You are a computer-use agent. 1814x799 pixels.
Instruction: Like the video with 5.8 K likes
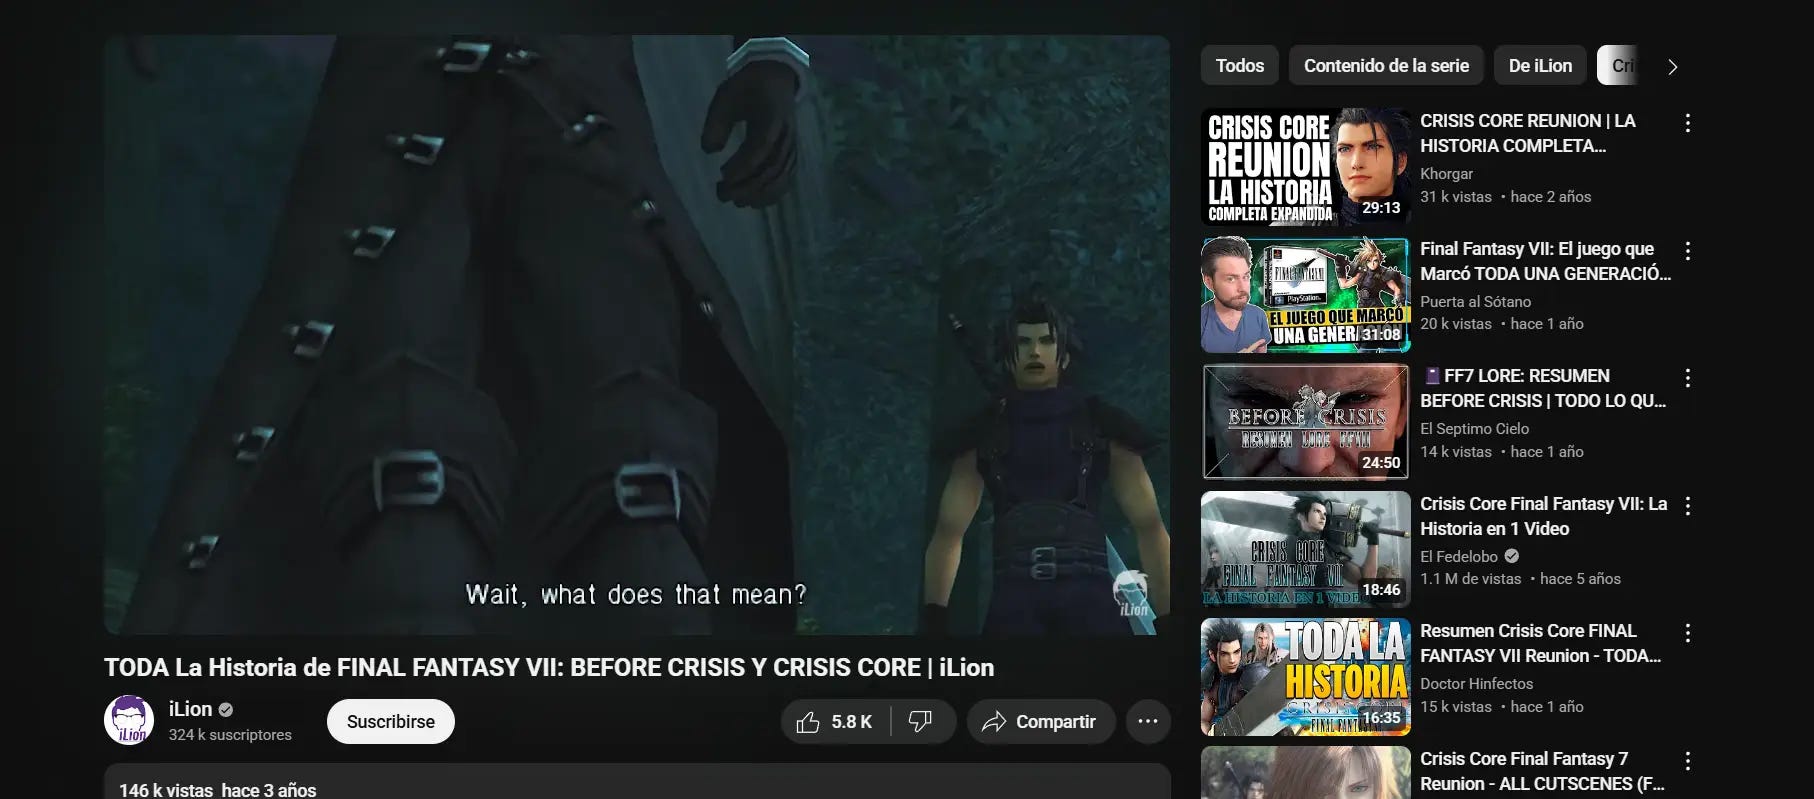tap(835, 722)
